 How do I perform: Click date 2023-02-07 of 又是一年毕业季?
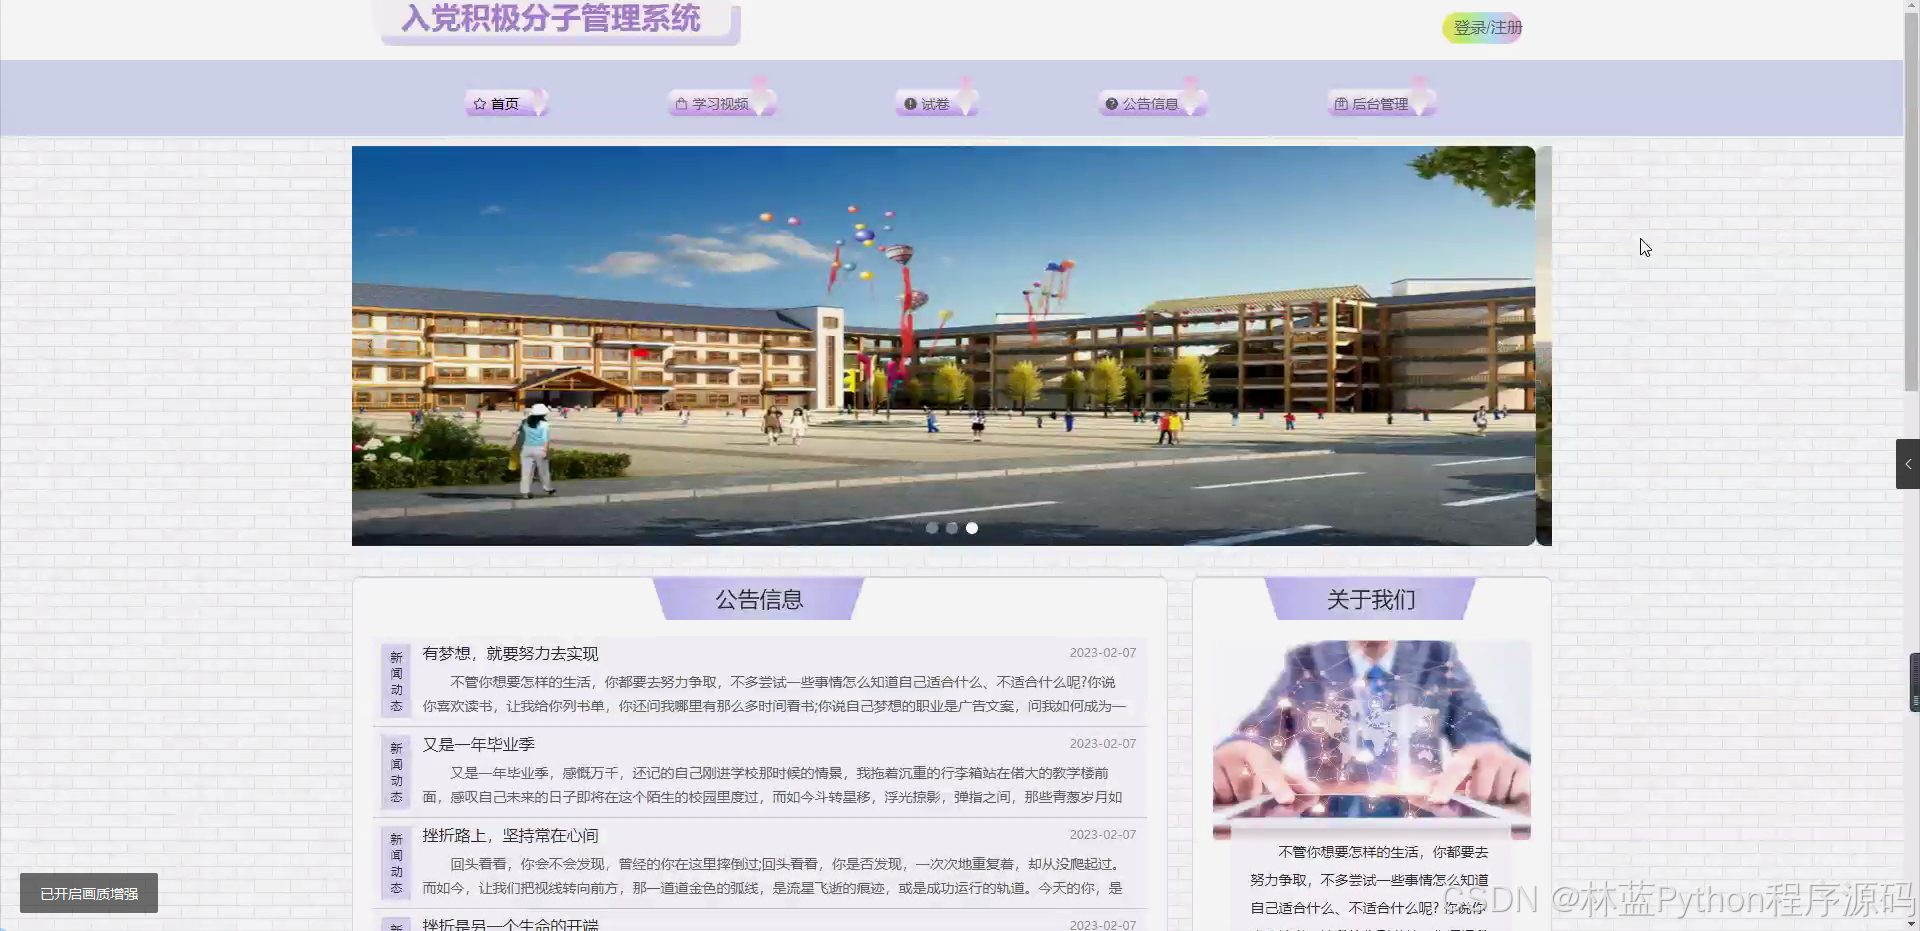point(1103,743)
